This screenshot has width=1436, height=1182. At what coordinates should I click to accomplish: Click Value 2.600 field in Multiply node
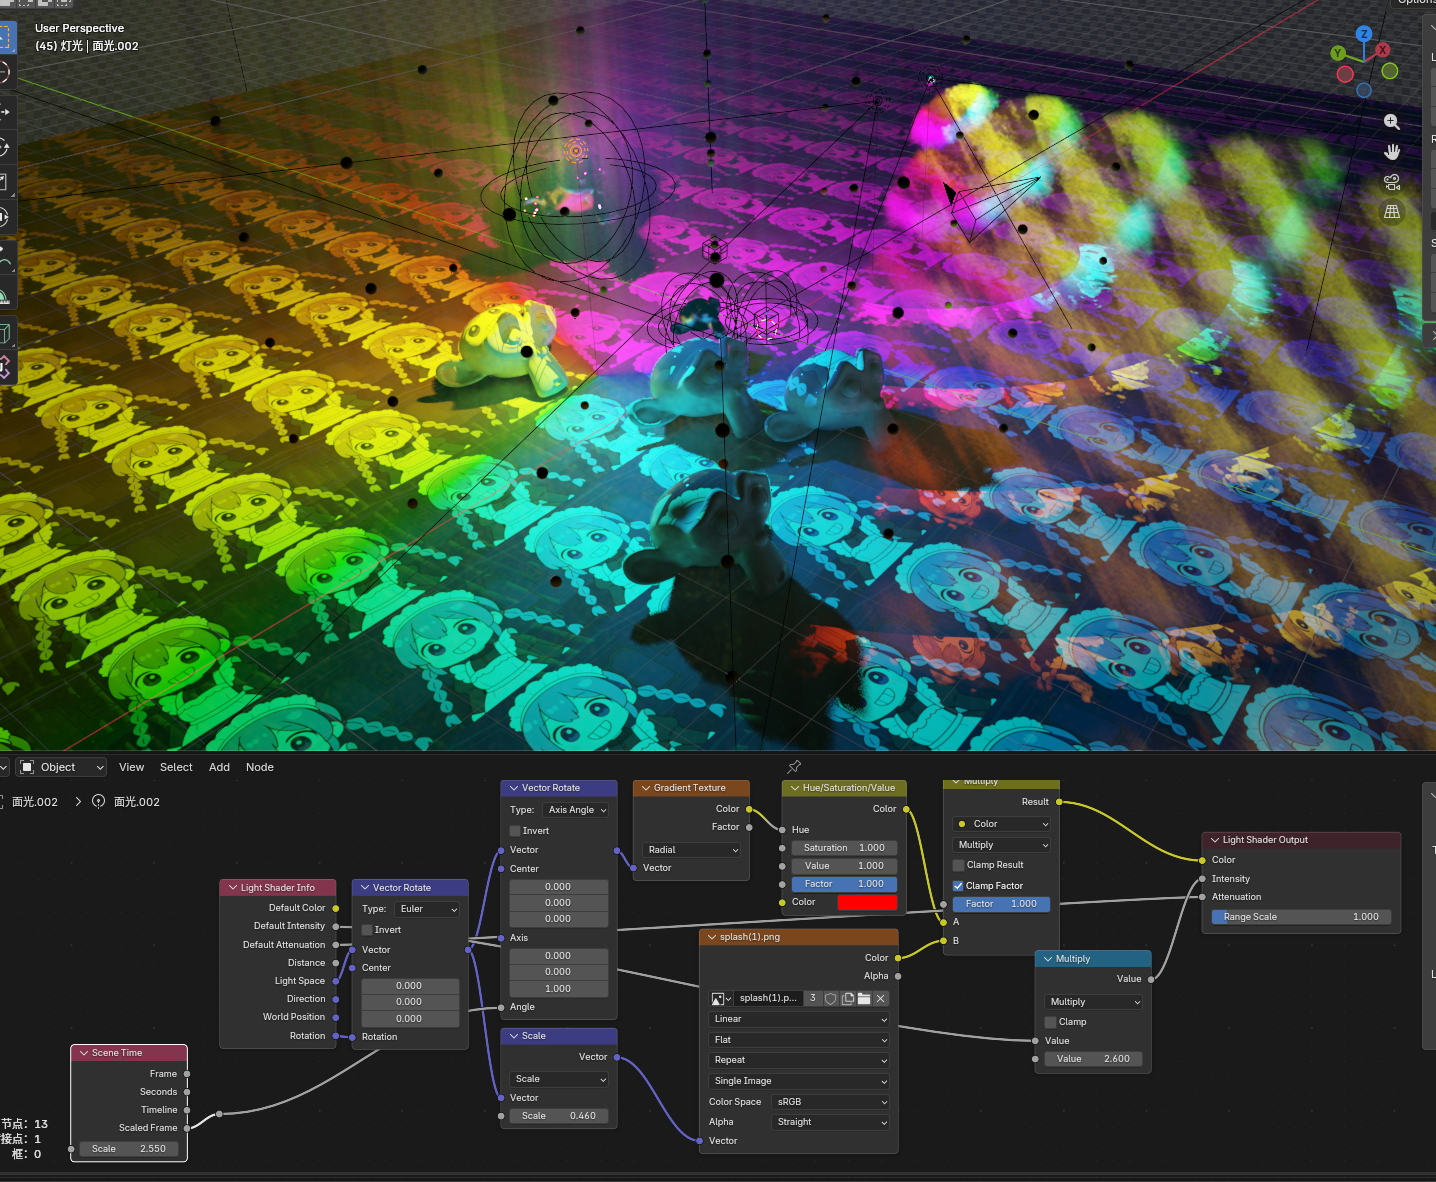pyautogui.click(x=1093, y=1059)
